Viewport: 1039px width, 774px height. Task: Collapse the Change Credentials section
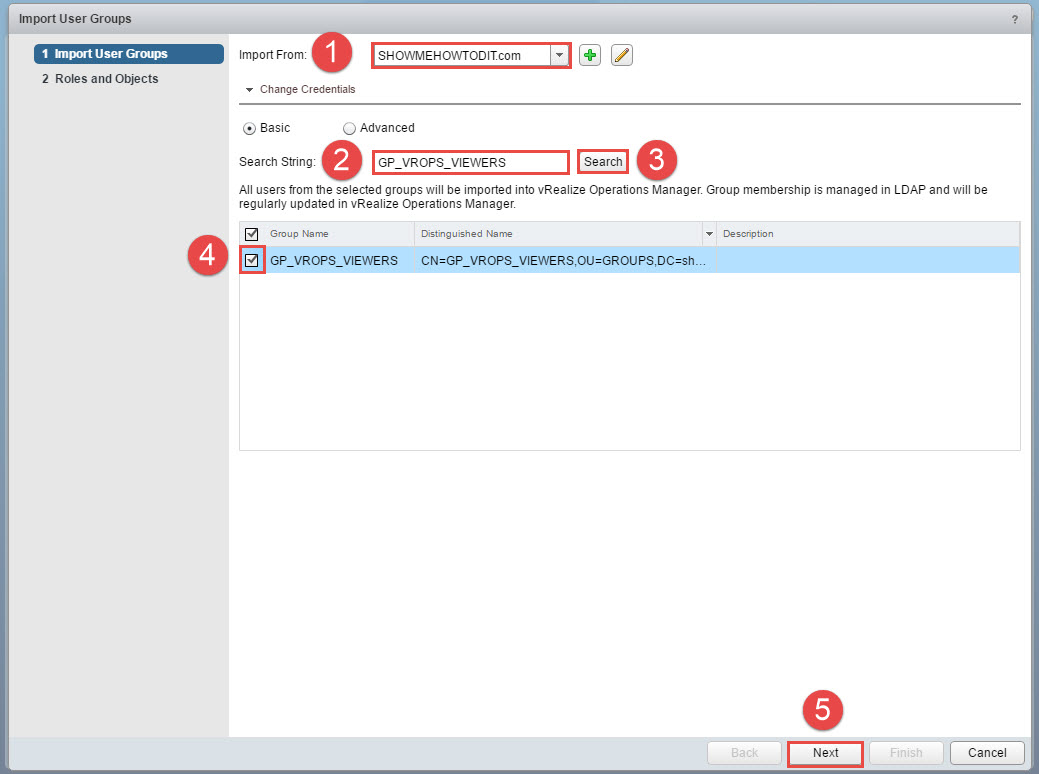coord(250,89)
